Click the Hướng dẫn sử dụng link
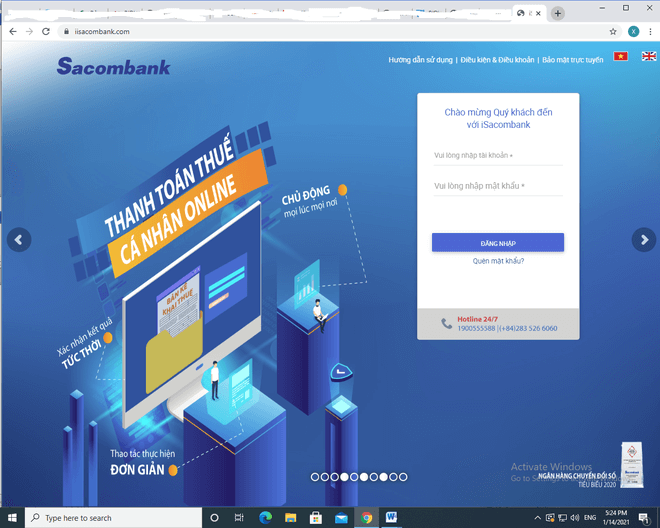 tap(420, 60)
